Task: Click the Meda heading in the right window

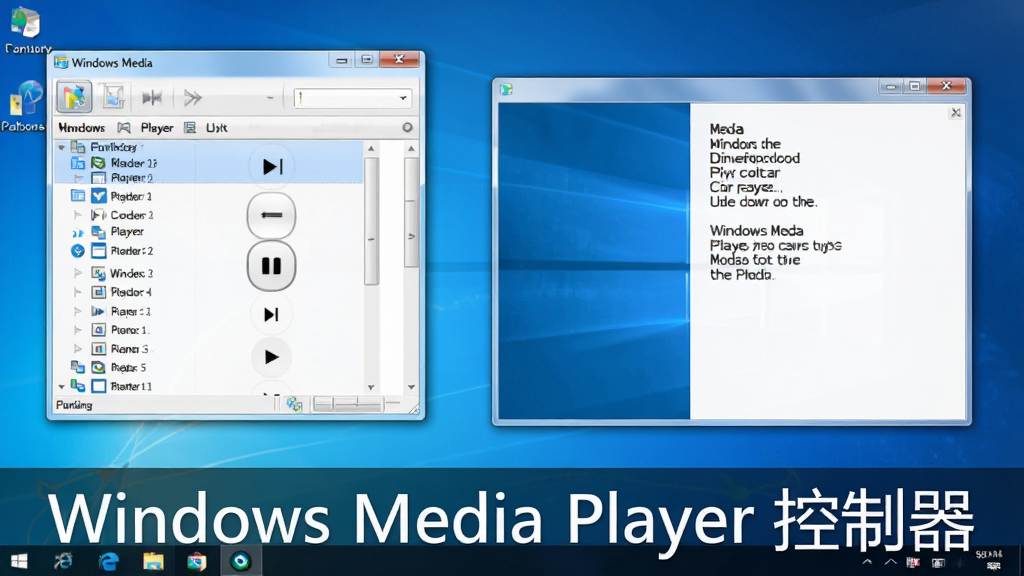Action: 727,129
